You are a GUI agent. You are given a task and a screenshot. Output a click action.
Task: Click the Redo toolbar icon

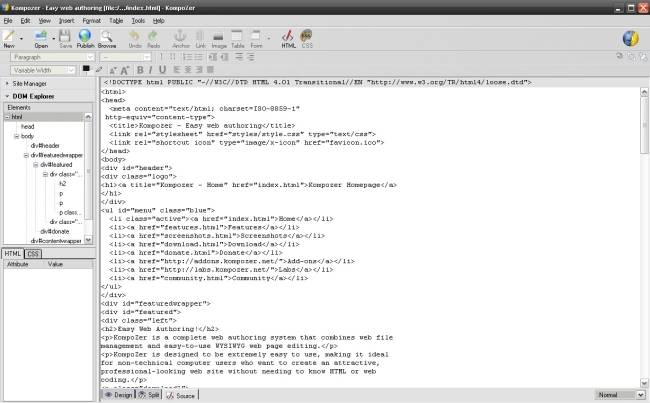(x=153, y=36)
